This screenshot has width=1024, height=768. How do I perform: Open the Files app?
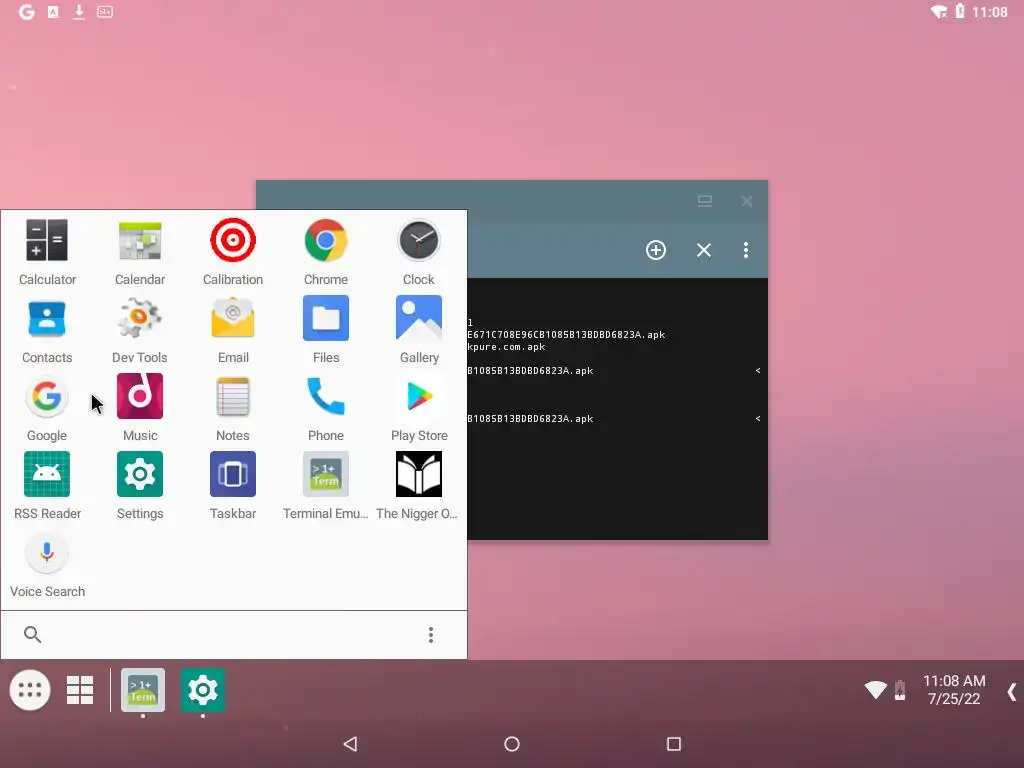coord(325,330)
